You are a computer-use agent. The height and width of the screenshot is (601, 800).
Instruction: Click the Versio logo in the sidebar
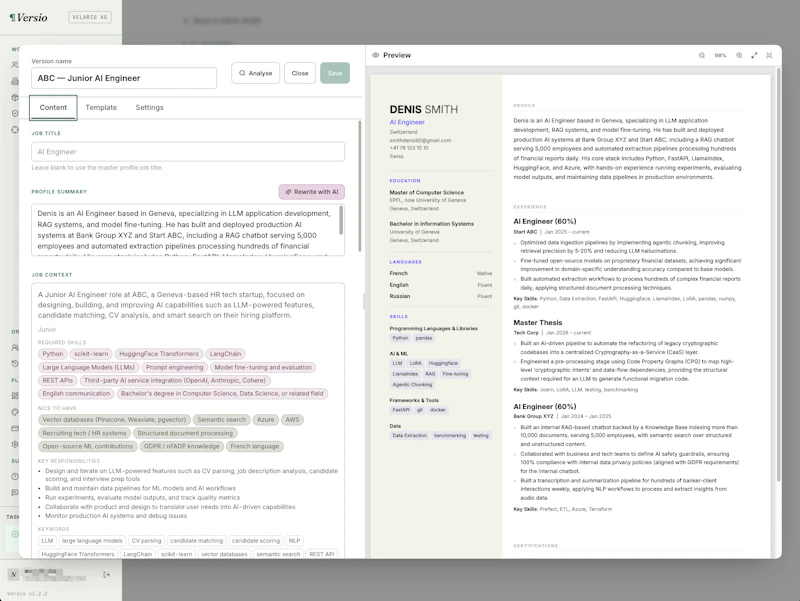coord(29,17)
